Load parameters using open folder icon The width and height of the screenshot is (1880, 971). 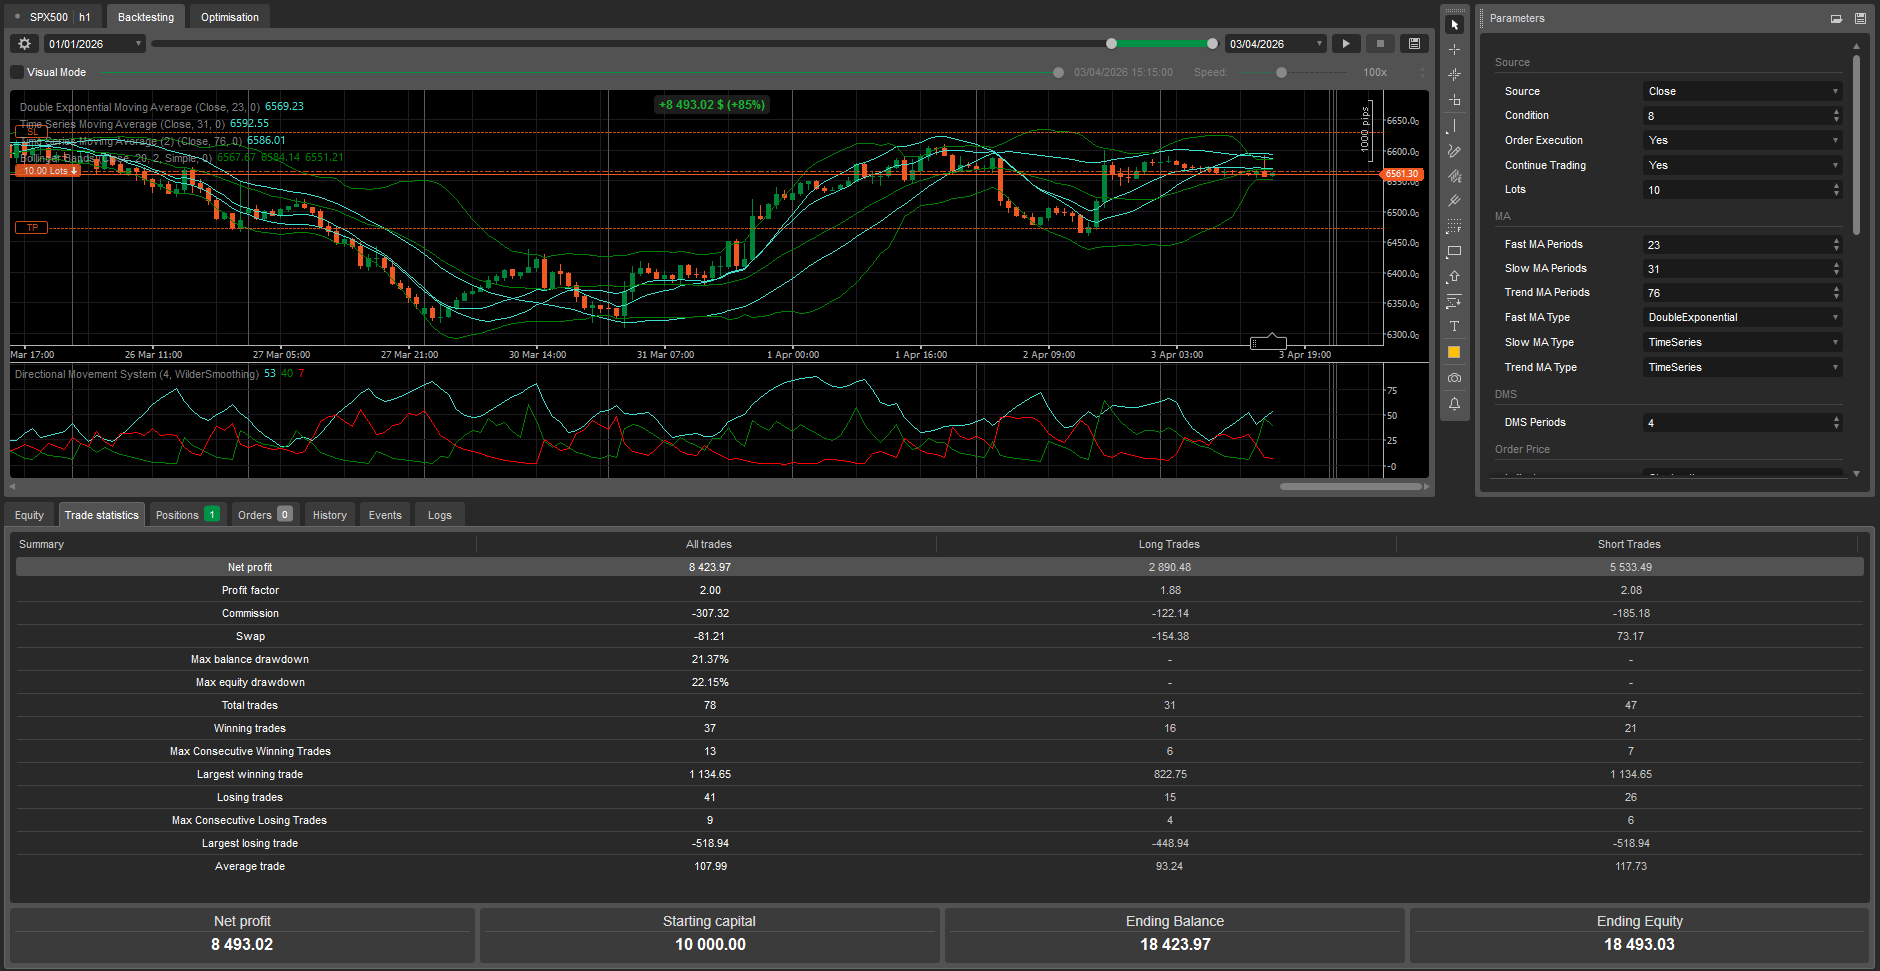click(x=1836, y=18)
